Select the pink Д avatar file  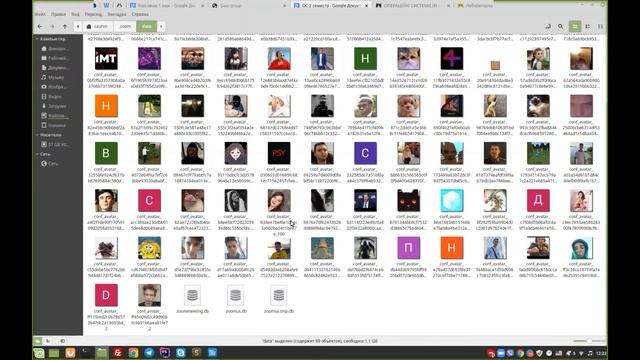[538, 200]
